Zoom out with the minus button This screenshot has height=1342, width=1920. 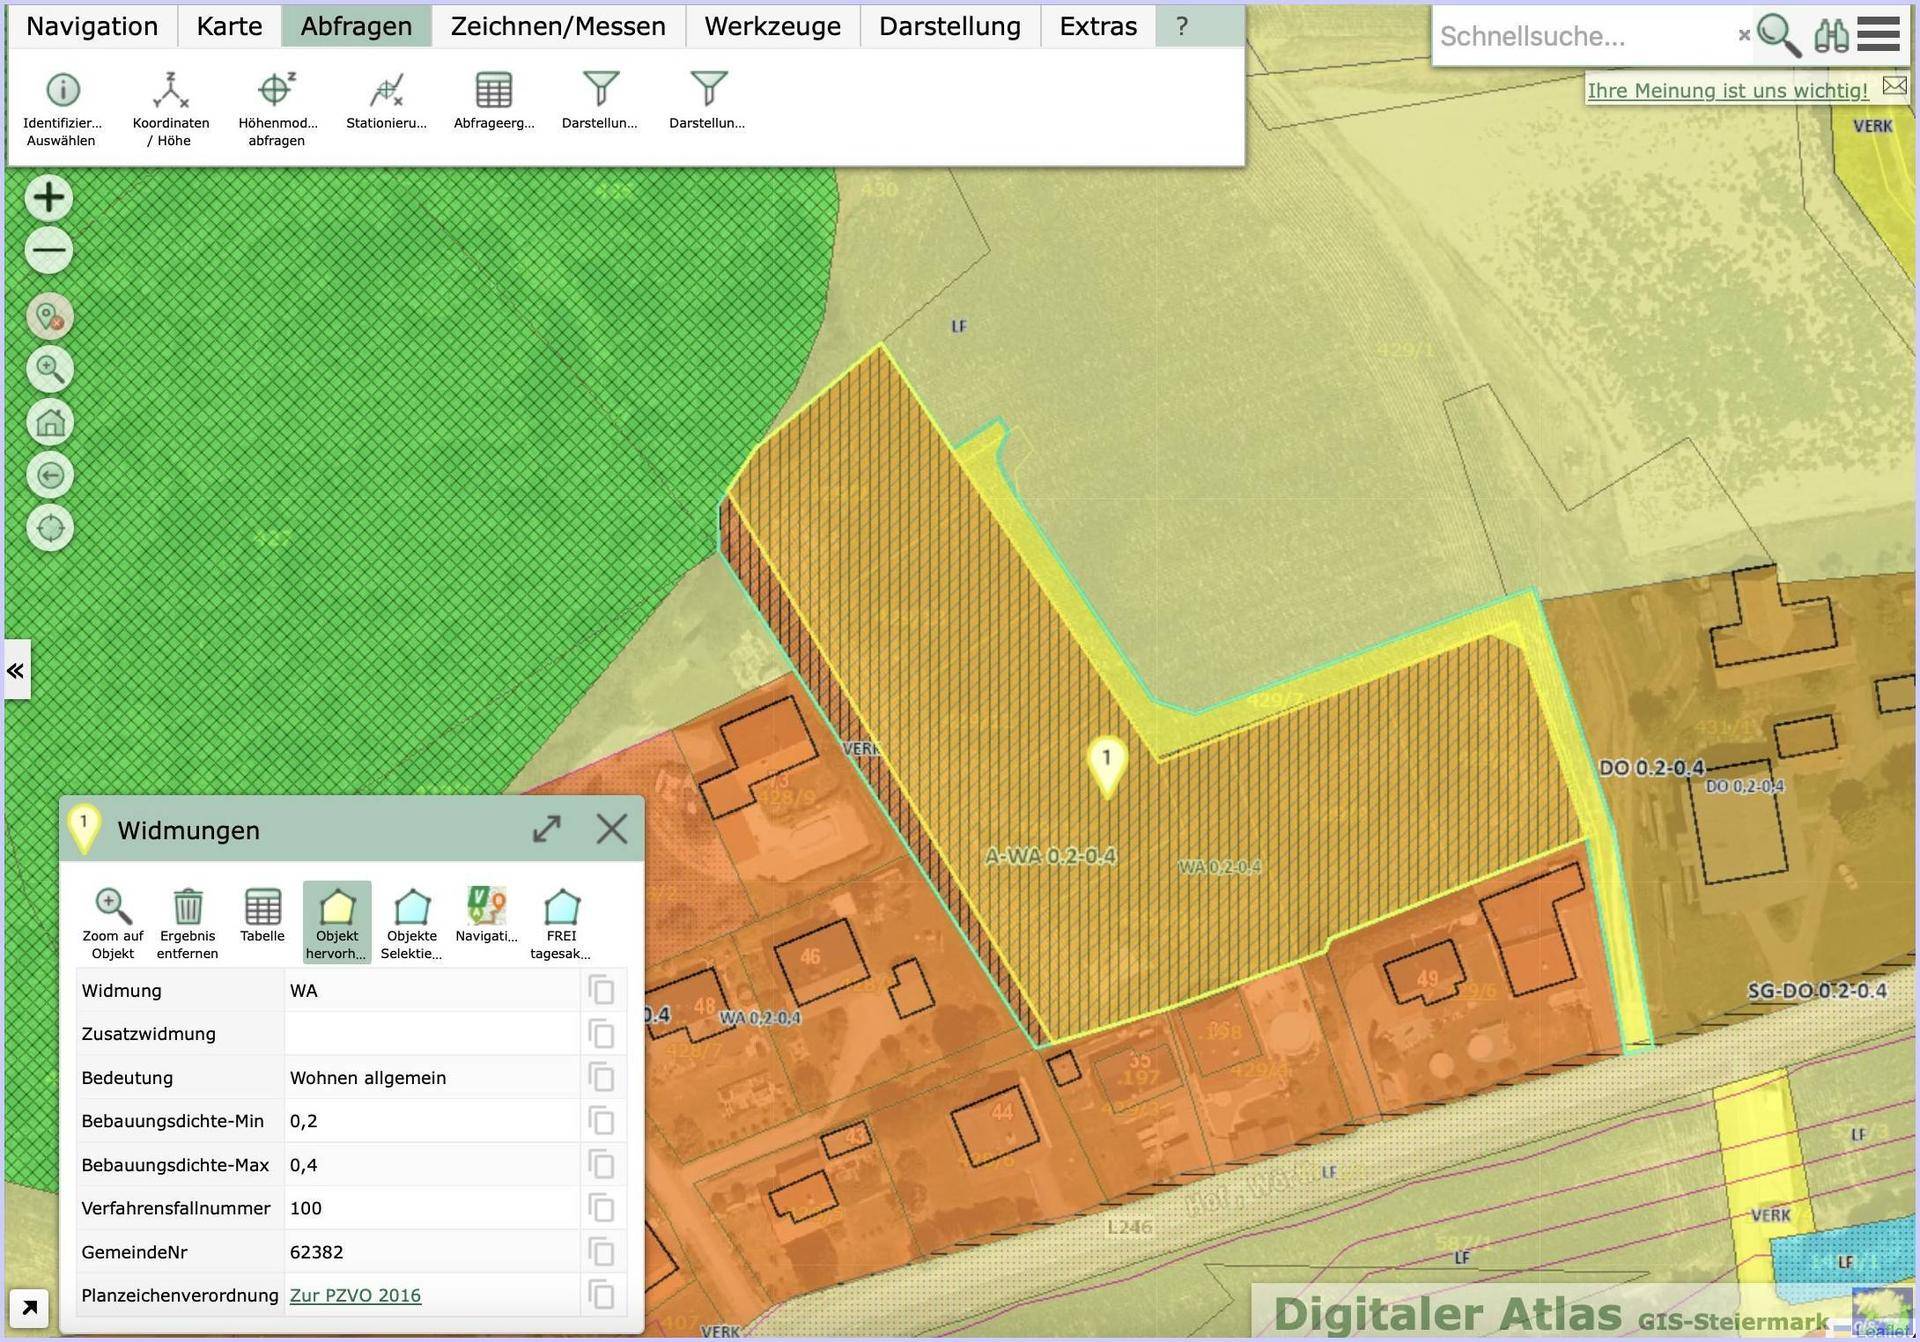pos(49,250)
